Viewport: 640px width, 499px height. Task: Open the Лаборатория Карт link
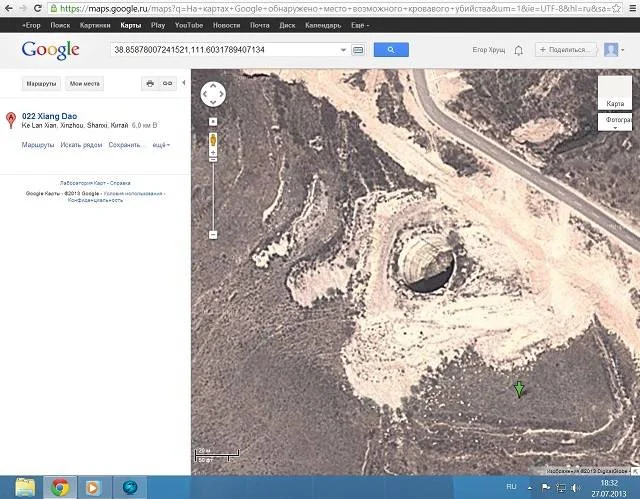83,183
